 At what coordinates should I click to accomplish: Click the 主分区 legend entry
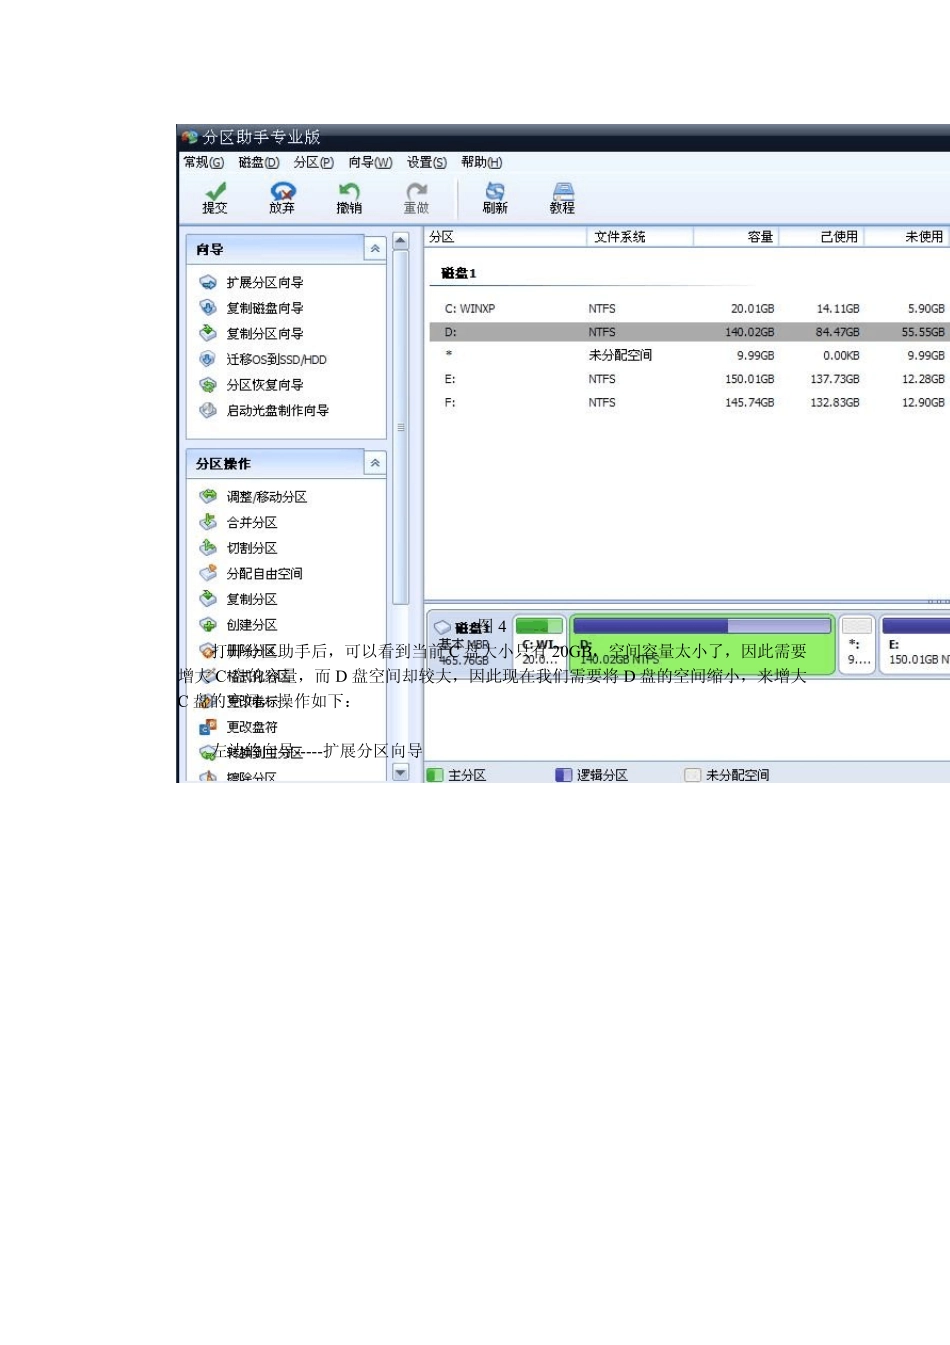point(457,775)
